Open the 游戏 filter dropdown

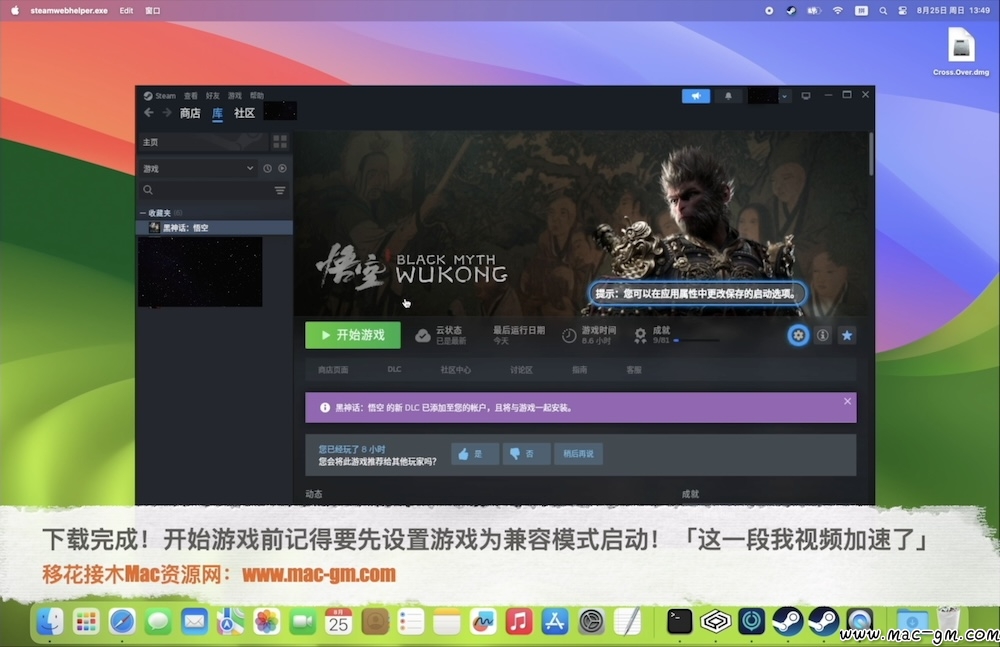tap(198, 168)
